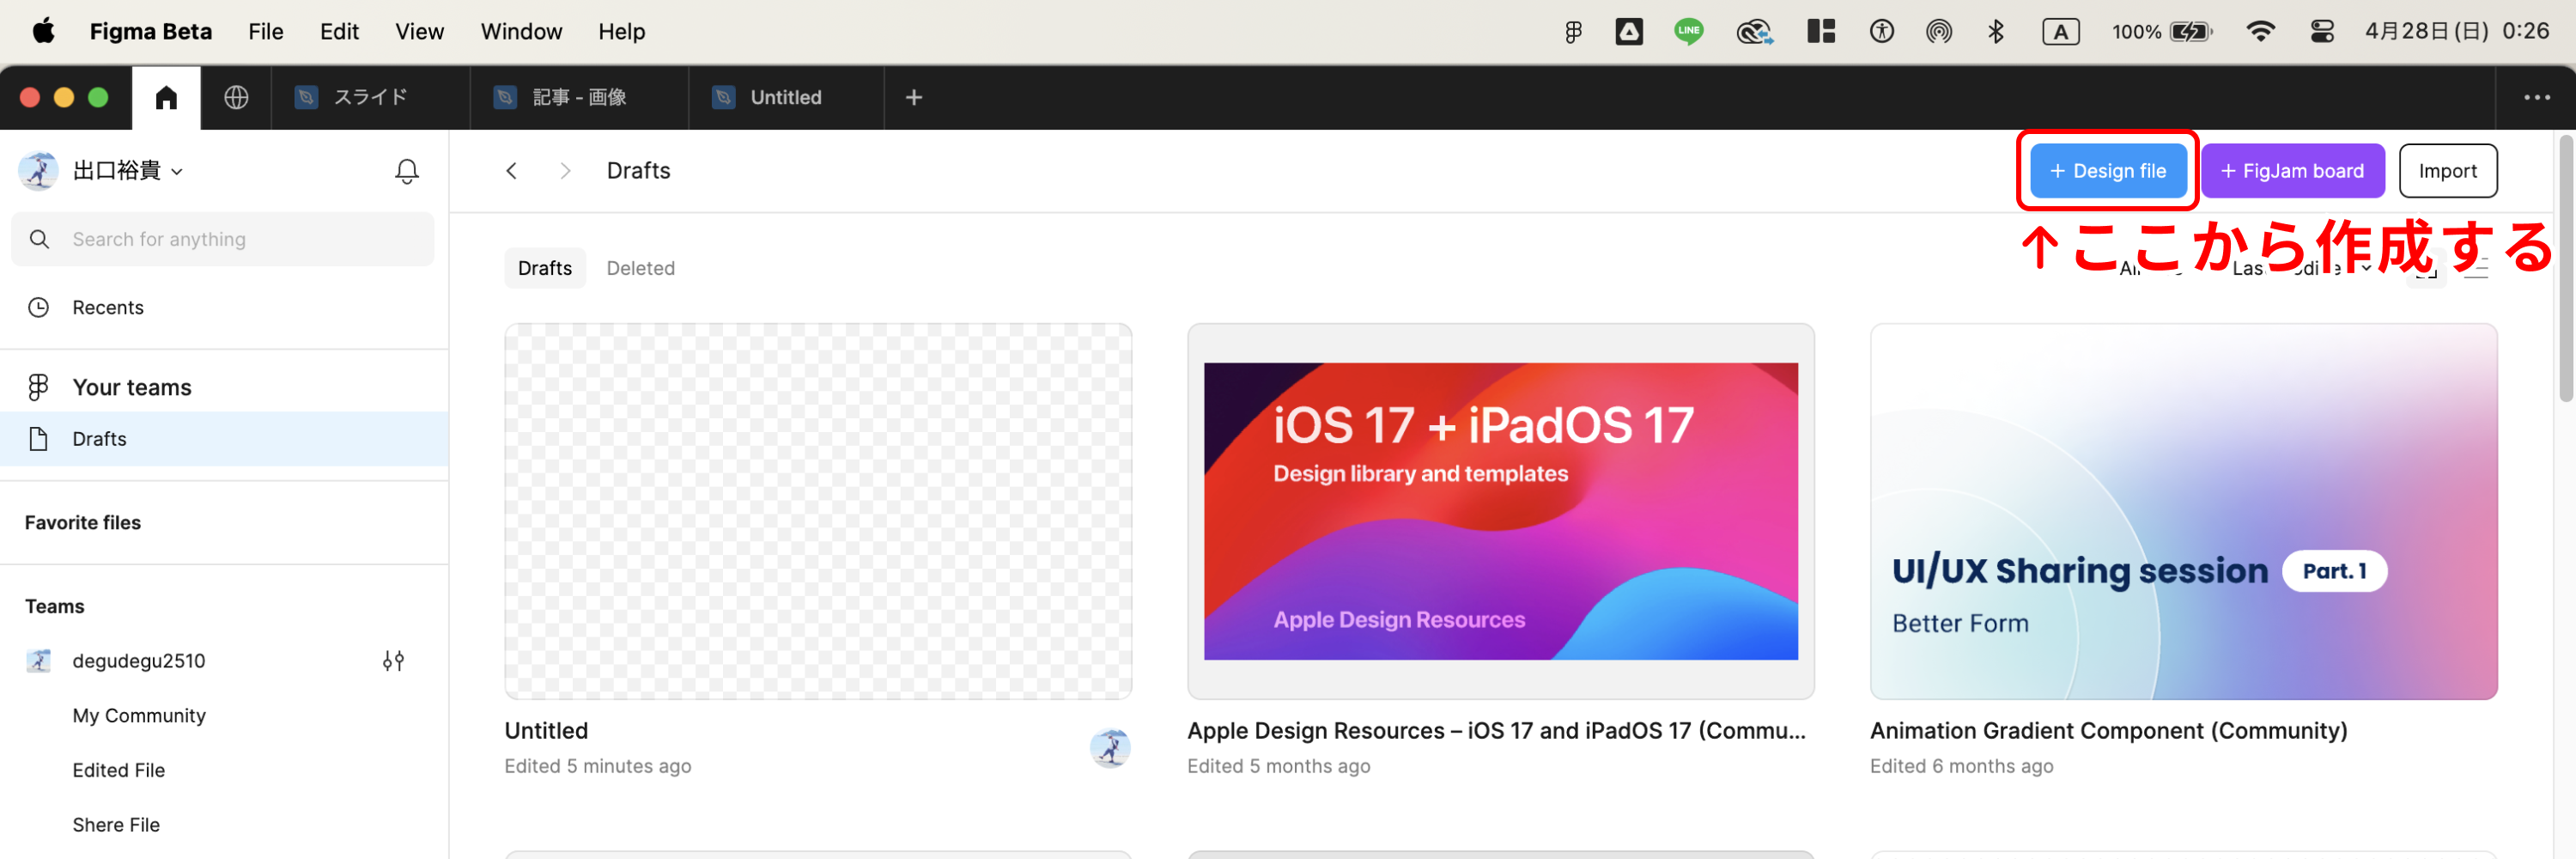Create a new file with + Design file
This screenshot has height=859, width=2576.
click(x=2107, y=170)
